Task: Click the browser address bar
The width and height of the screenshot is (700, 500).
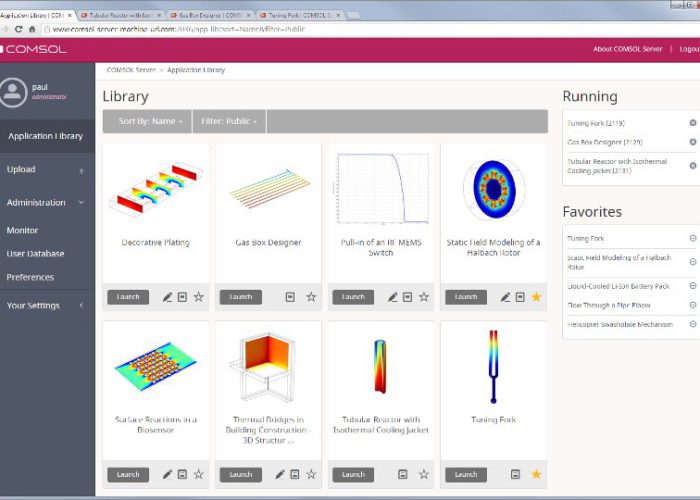Action: pyautogui.click(x=371, y=29)
